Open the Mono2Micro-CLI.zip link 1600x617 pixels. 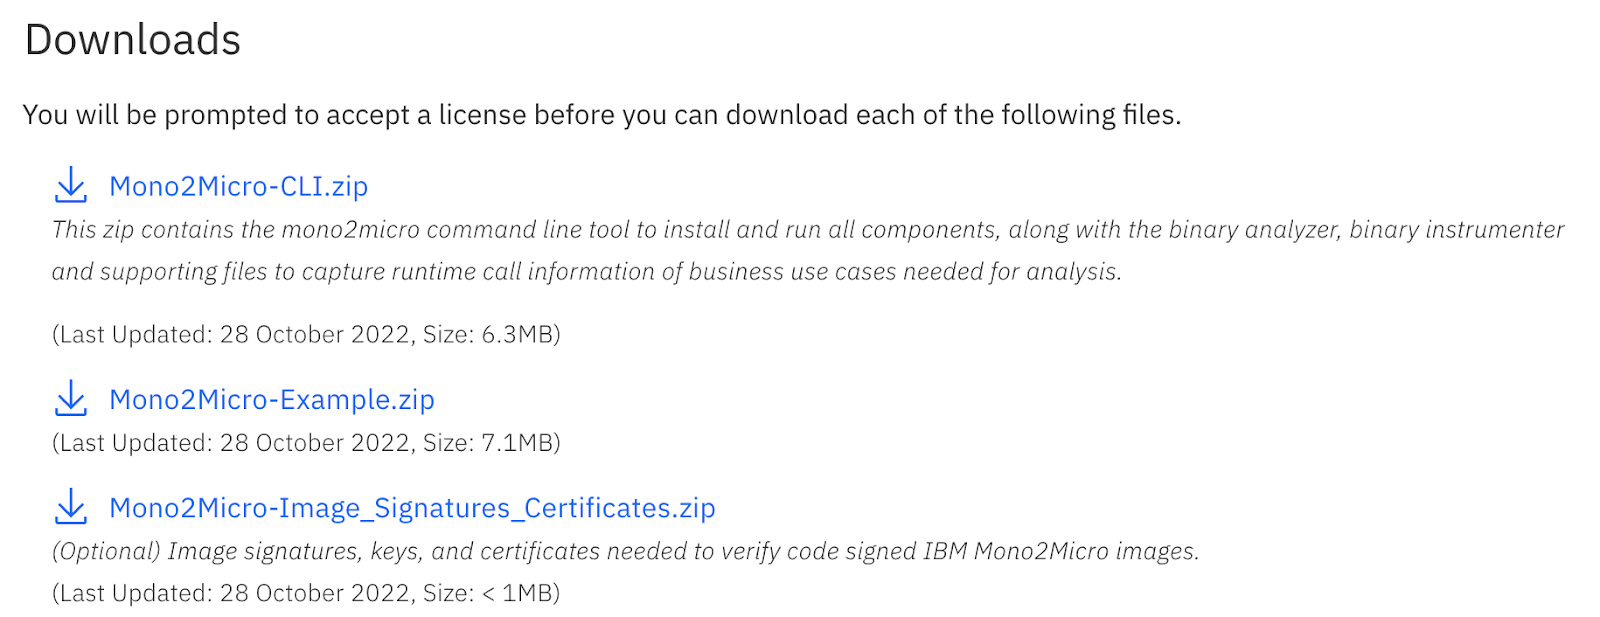pyautogui.click(x=238, y=186)
